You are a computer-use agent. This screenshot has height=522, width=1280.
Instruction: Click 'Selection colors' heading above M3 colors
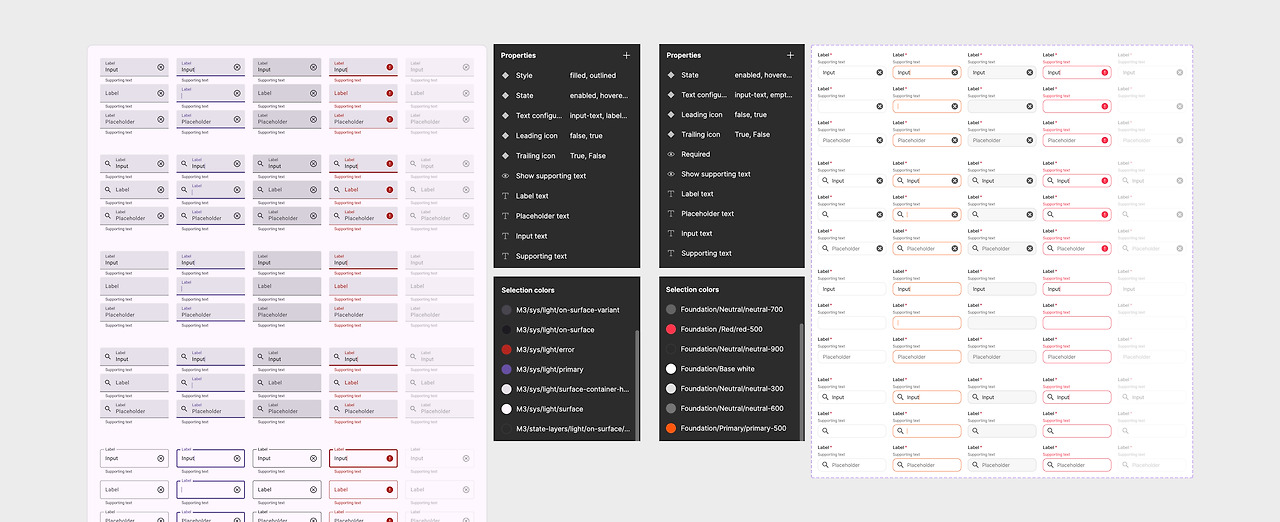[x=528, y=290]
